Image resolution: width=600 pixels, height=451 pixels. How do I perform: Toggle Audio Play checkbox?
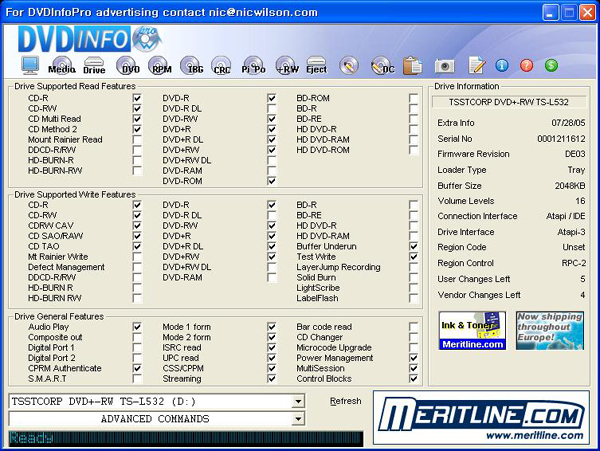point(137,327)
